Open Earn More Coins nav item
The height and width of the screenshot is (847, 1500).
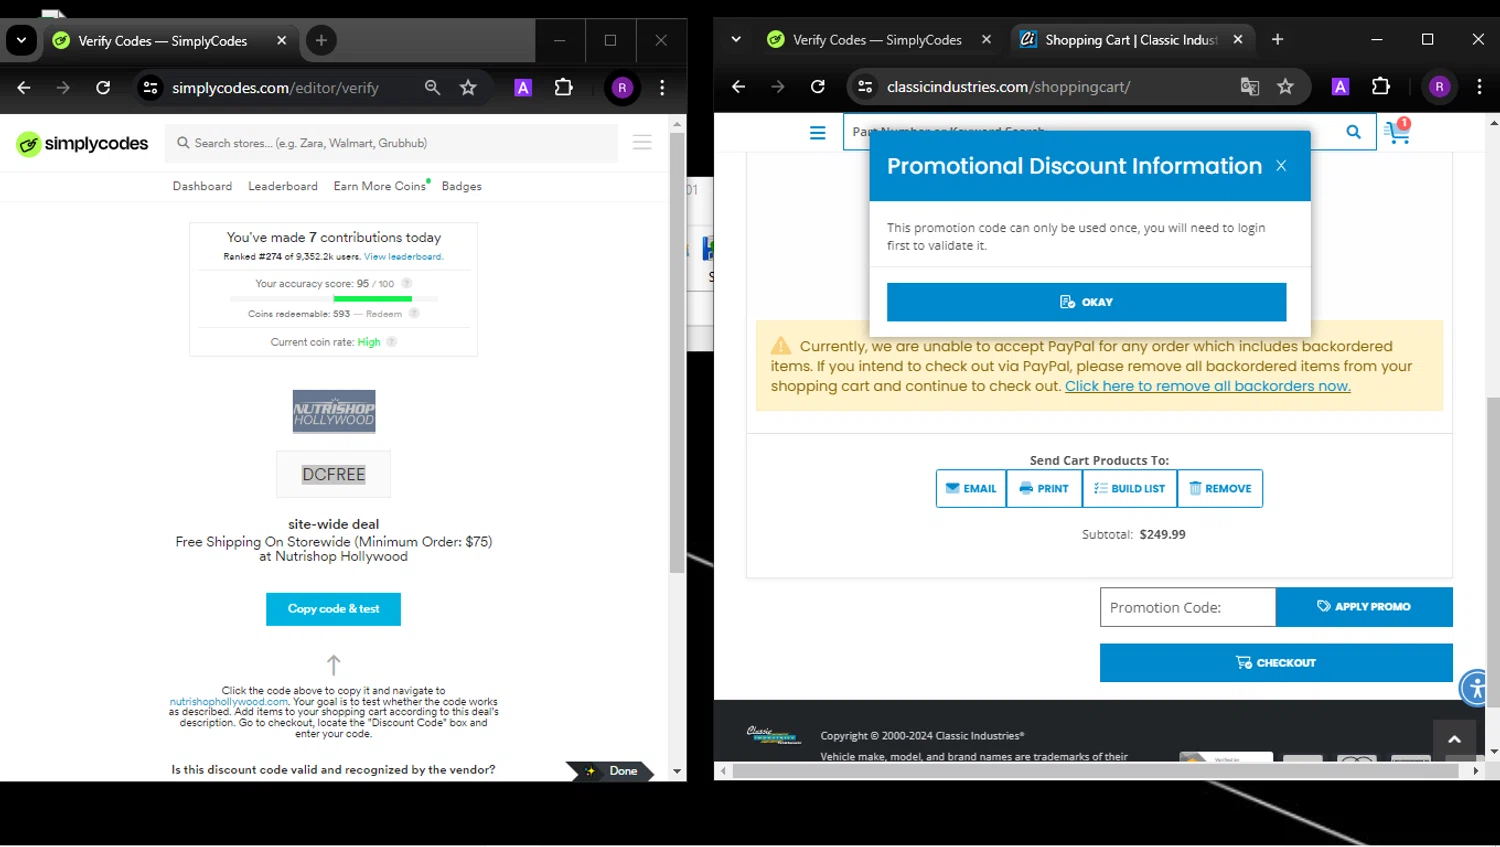pyautogui.click(x=380, y=186)
